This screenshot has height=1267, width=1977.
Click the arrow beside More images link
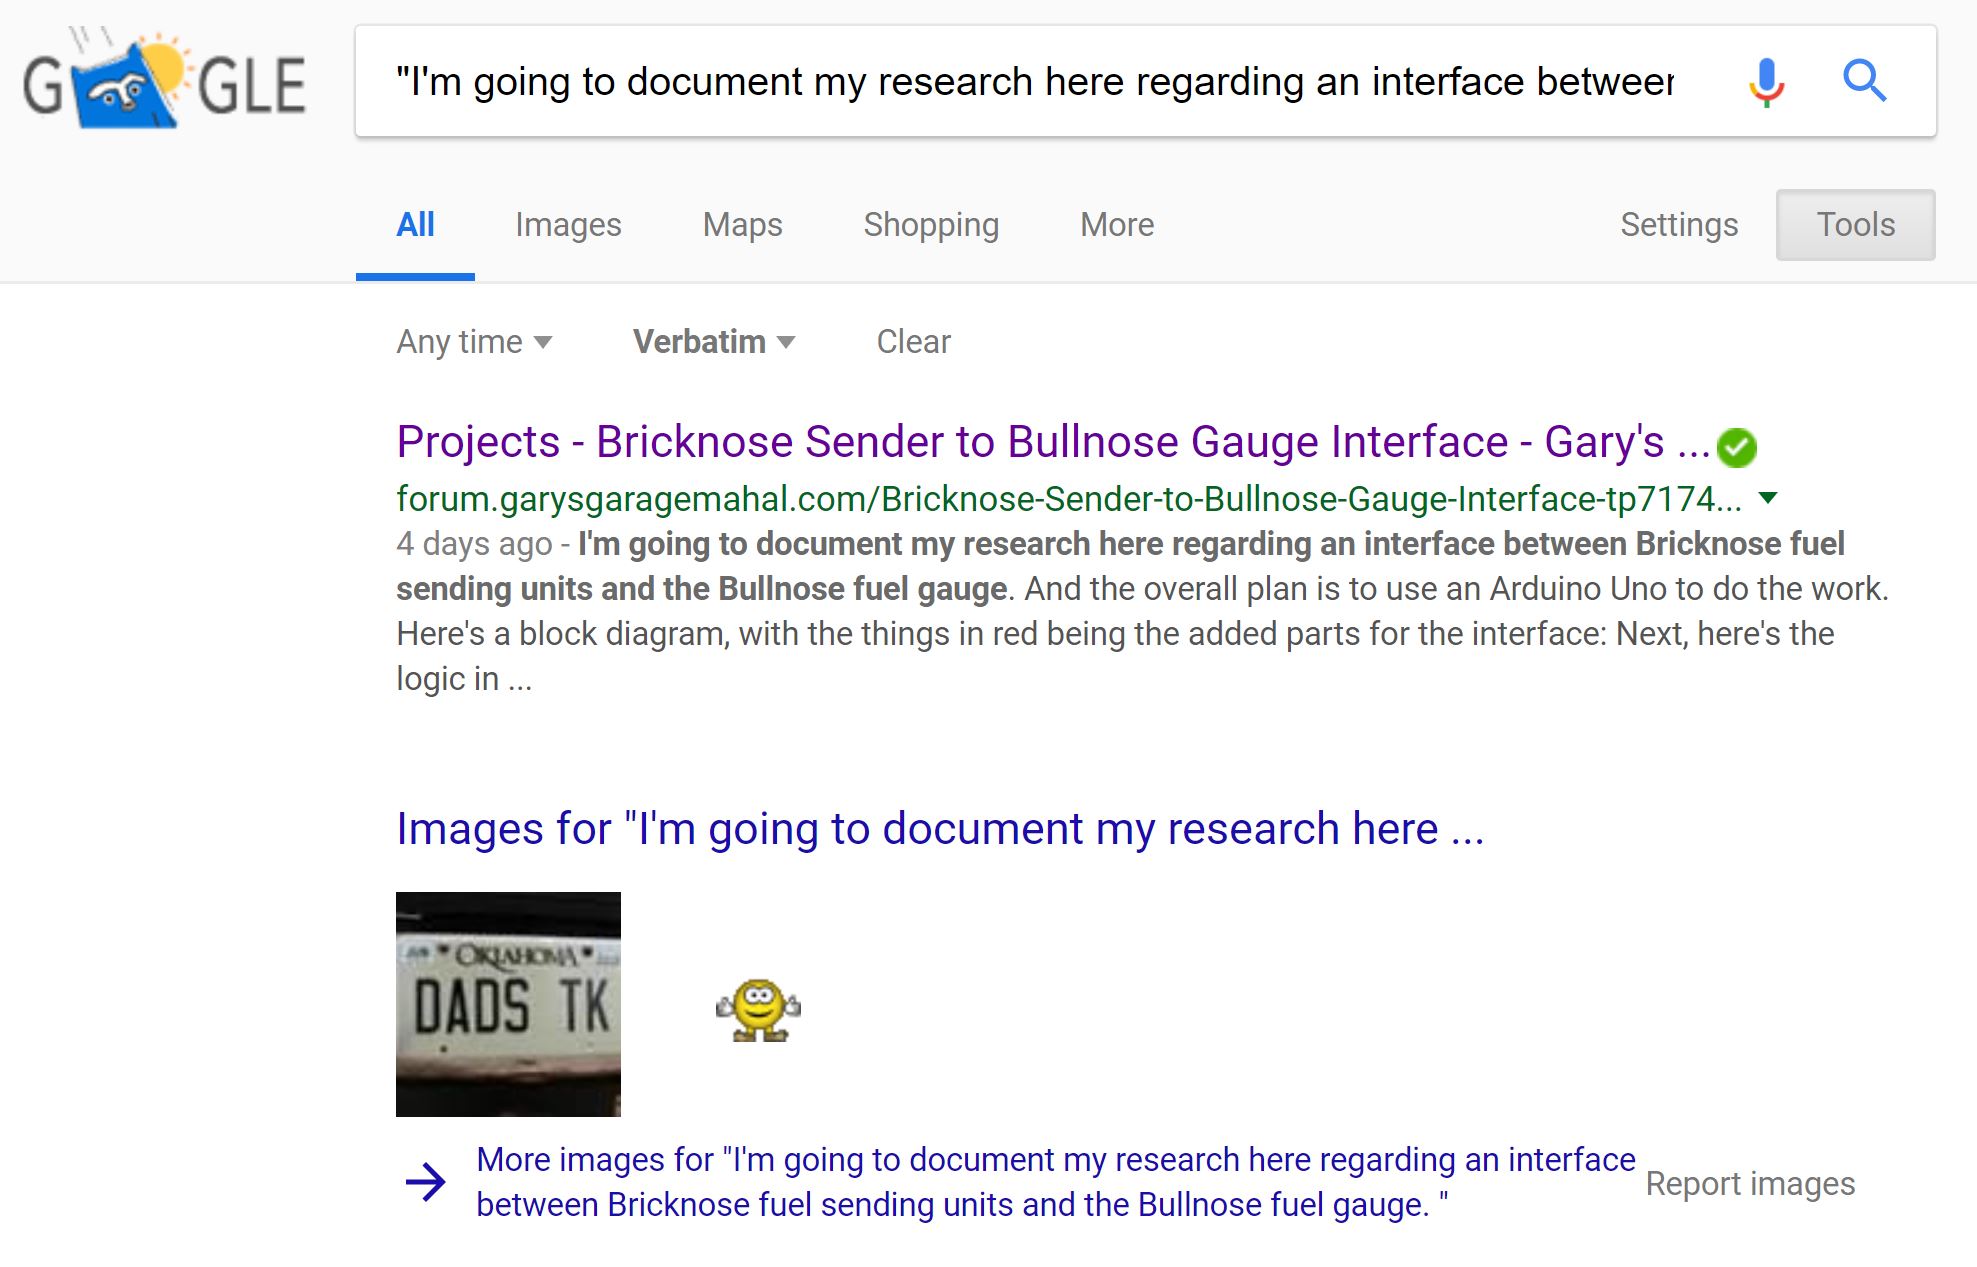[426, 1182]
